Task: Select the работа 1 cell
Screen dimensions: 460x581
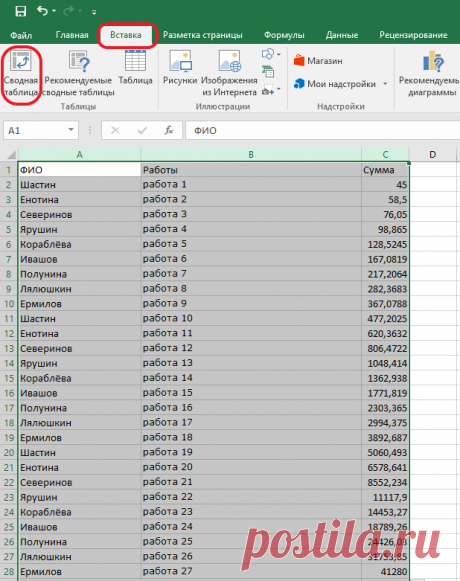Action: coord(251,185)
